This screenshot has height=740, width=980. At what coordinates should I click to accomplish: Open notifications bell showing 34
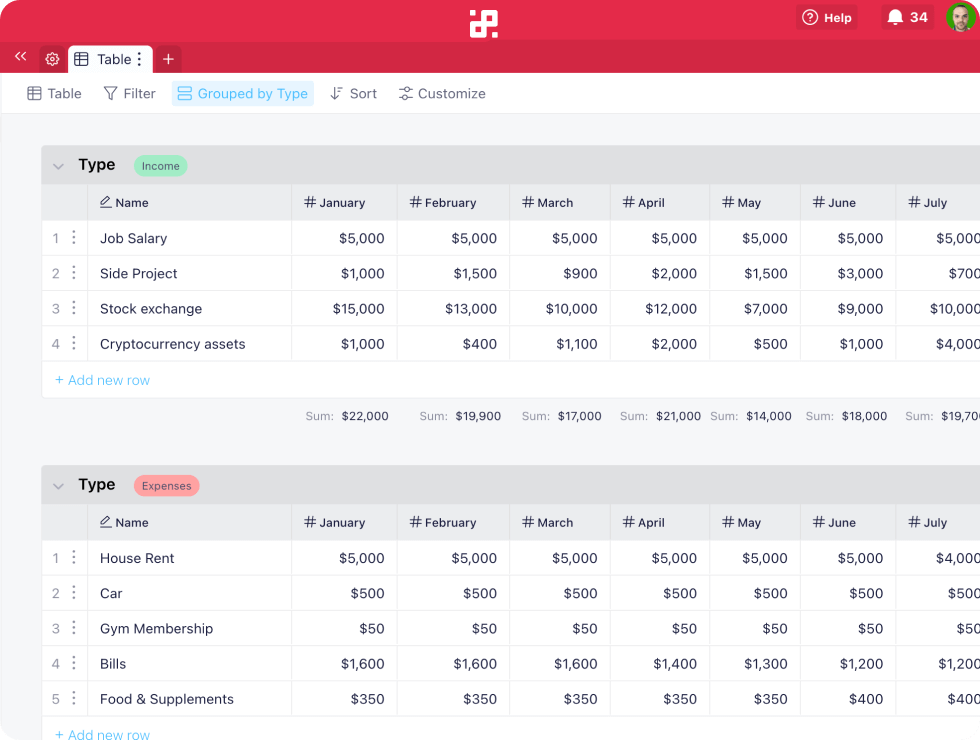(x=907, y=17)
